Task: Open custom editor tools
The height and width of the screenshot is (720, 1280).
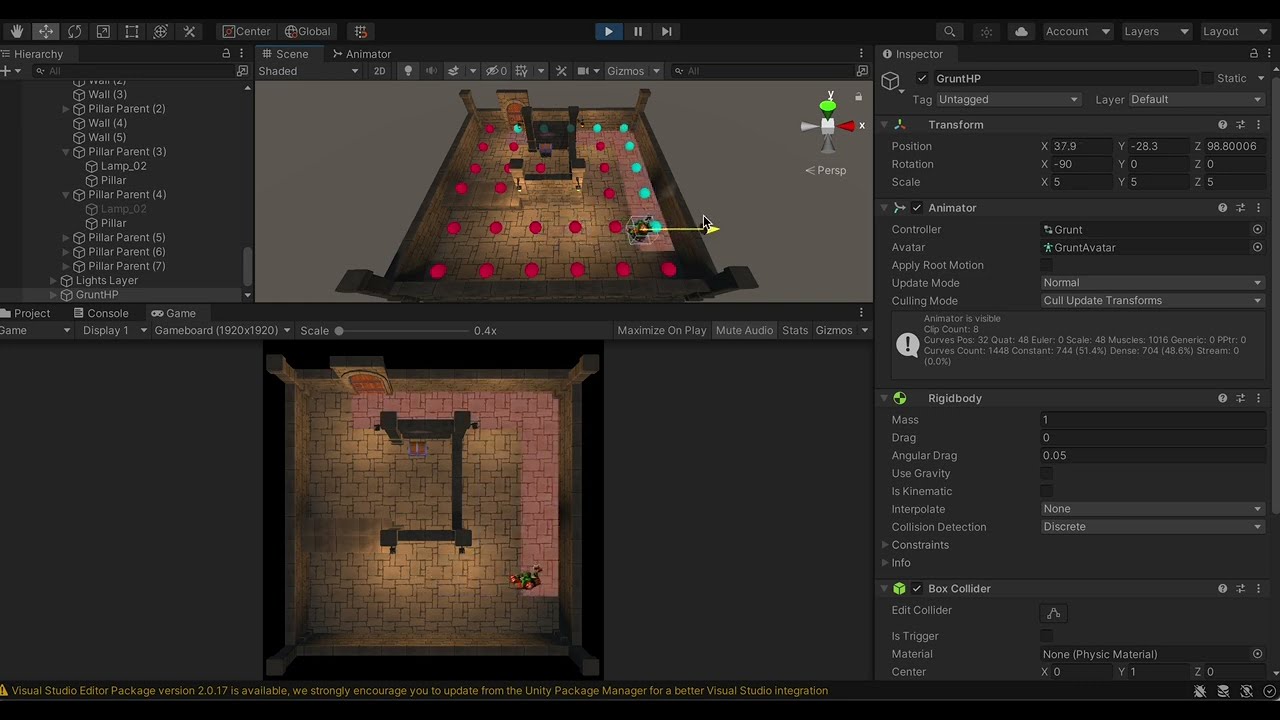Action: point(189,31)
